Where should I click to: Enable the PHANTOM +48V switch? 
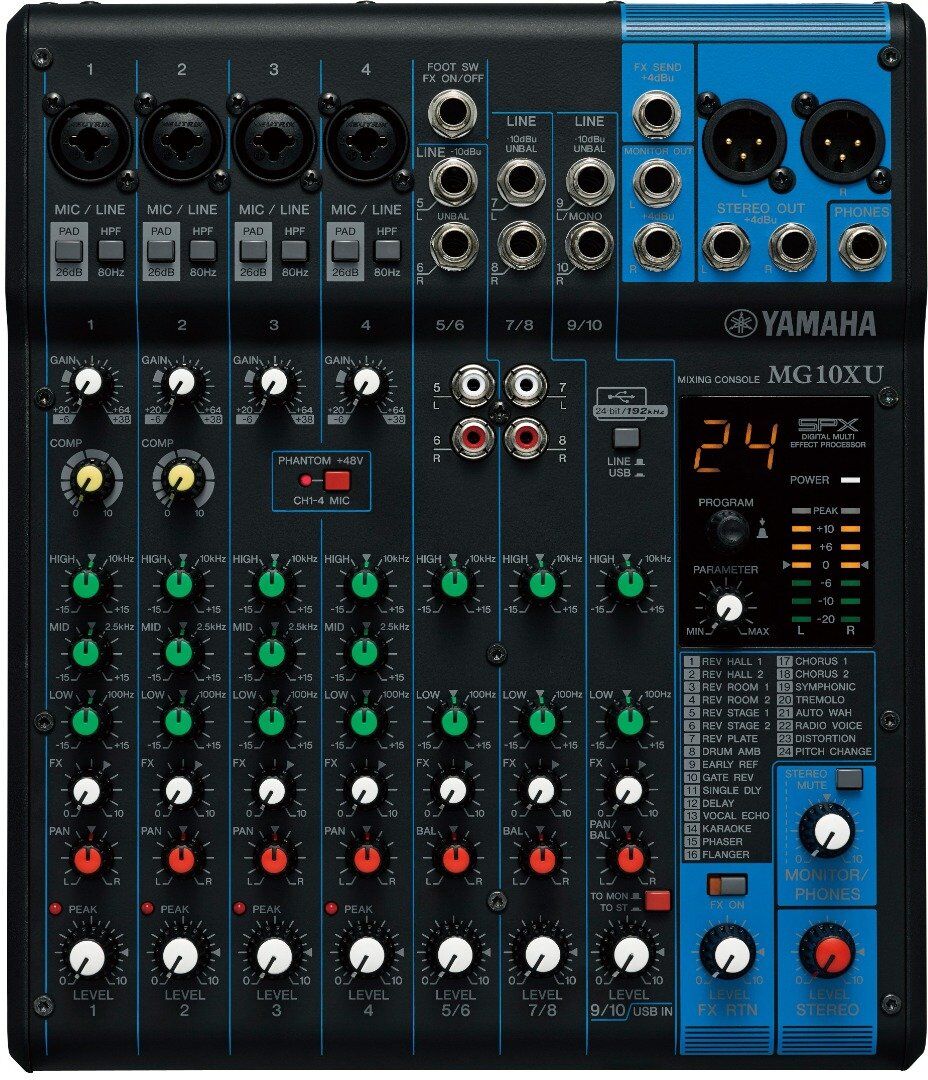tap(337, 480)
